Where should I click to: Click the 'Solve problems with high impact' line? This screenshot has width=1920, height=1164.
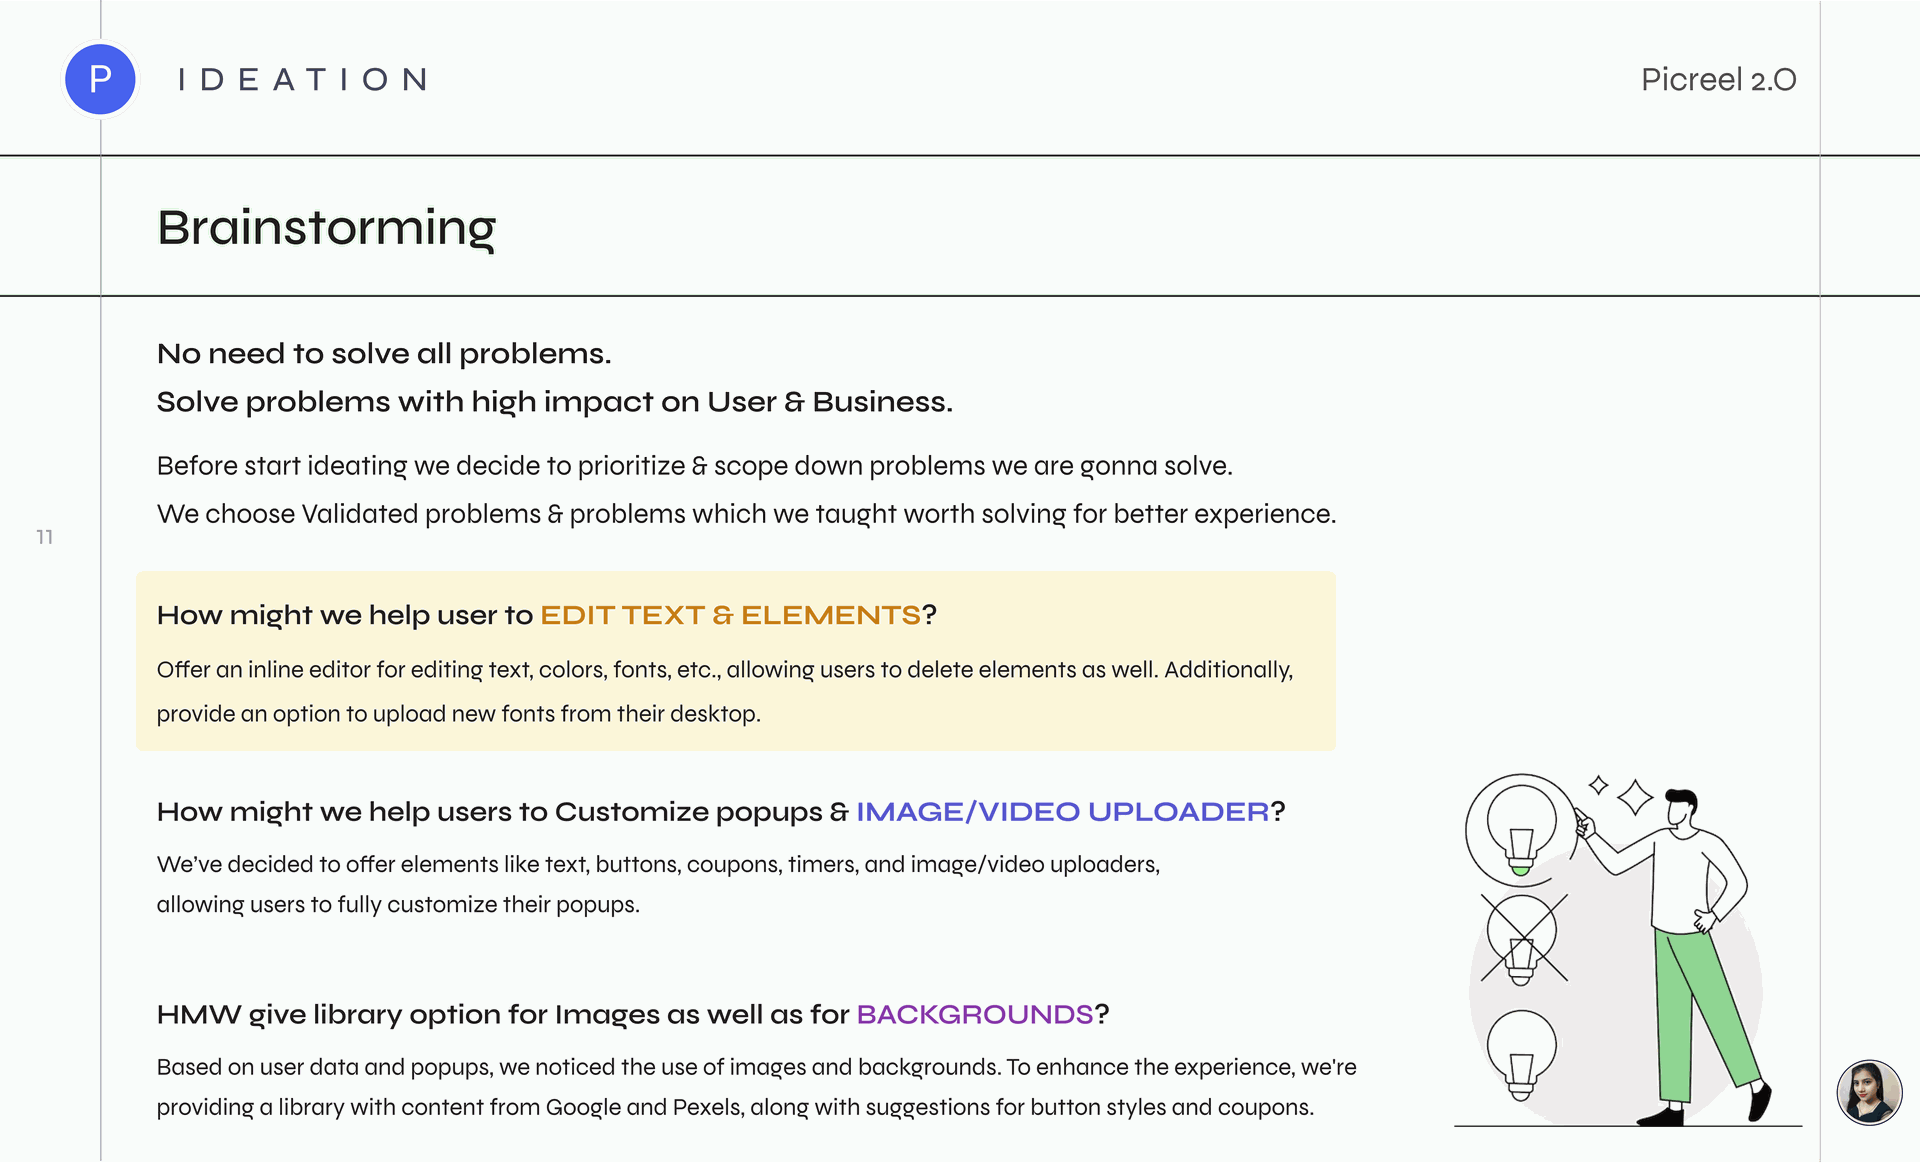pos(555,402)
